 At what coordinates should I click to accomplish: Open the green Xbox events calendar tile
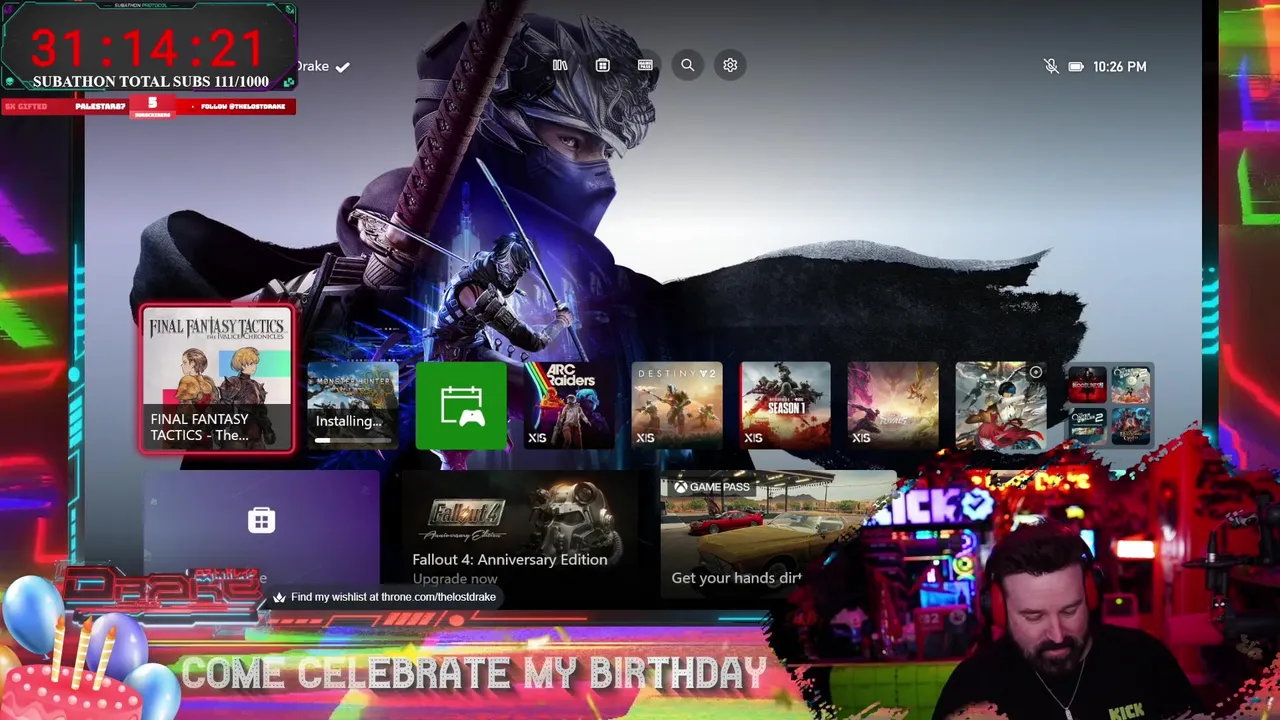tap(461, 405)
